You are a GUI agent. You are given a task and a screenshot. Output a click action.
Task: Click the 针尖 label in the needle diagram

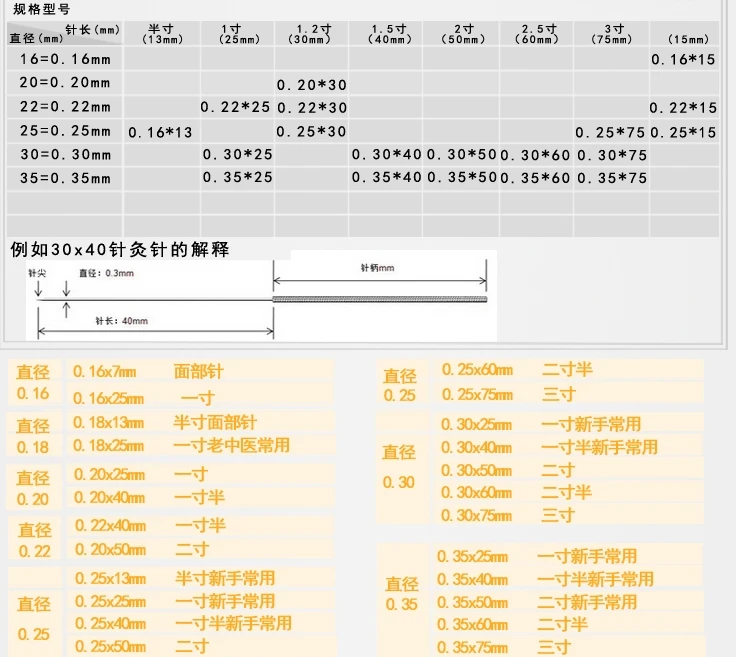coord(37,273)
